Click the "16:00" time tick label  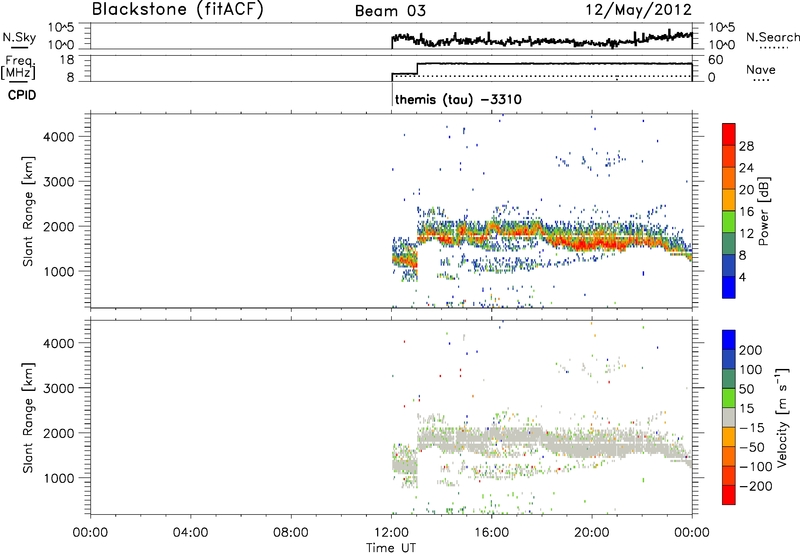[x=491, y=533]
